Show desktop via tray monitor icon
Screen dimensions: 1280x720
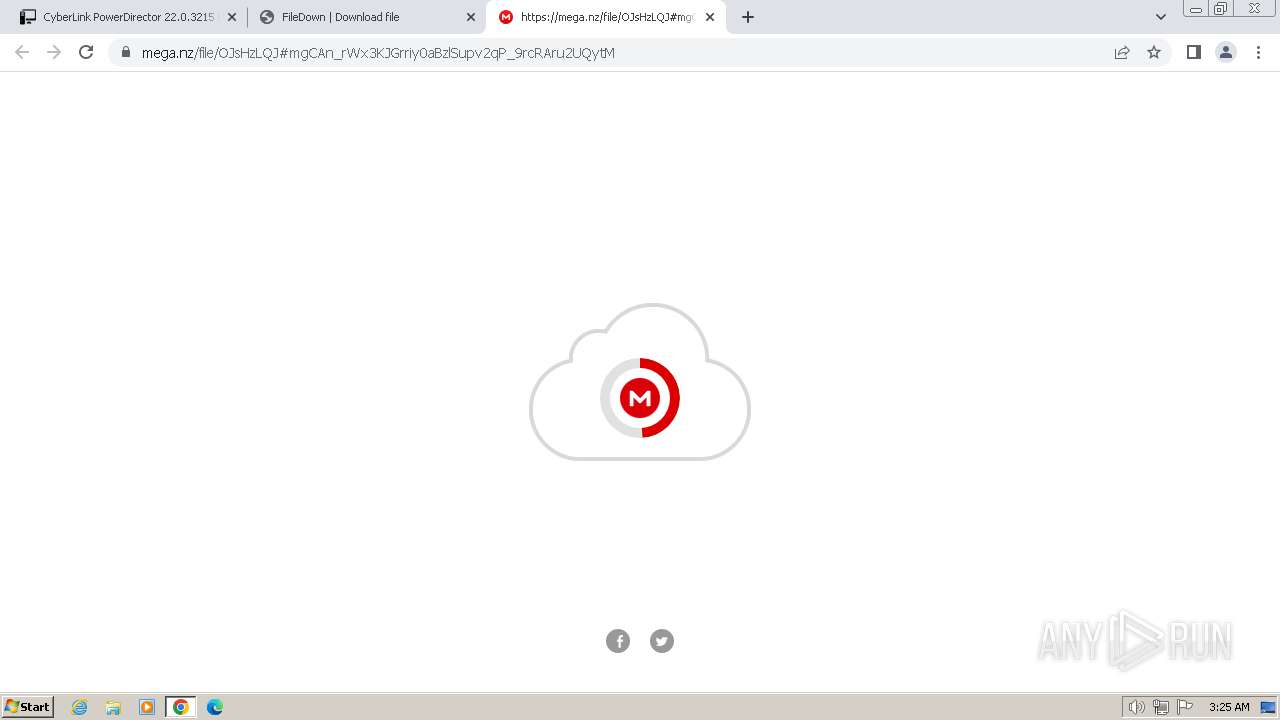coord(1268,707)
